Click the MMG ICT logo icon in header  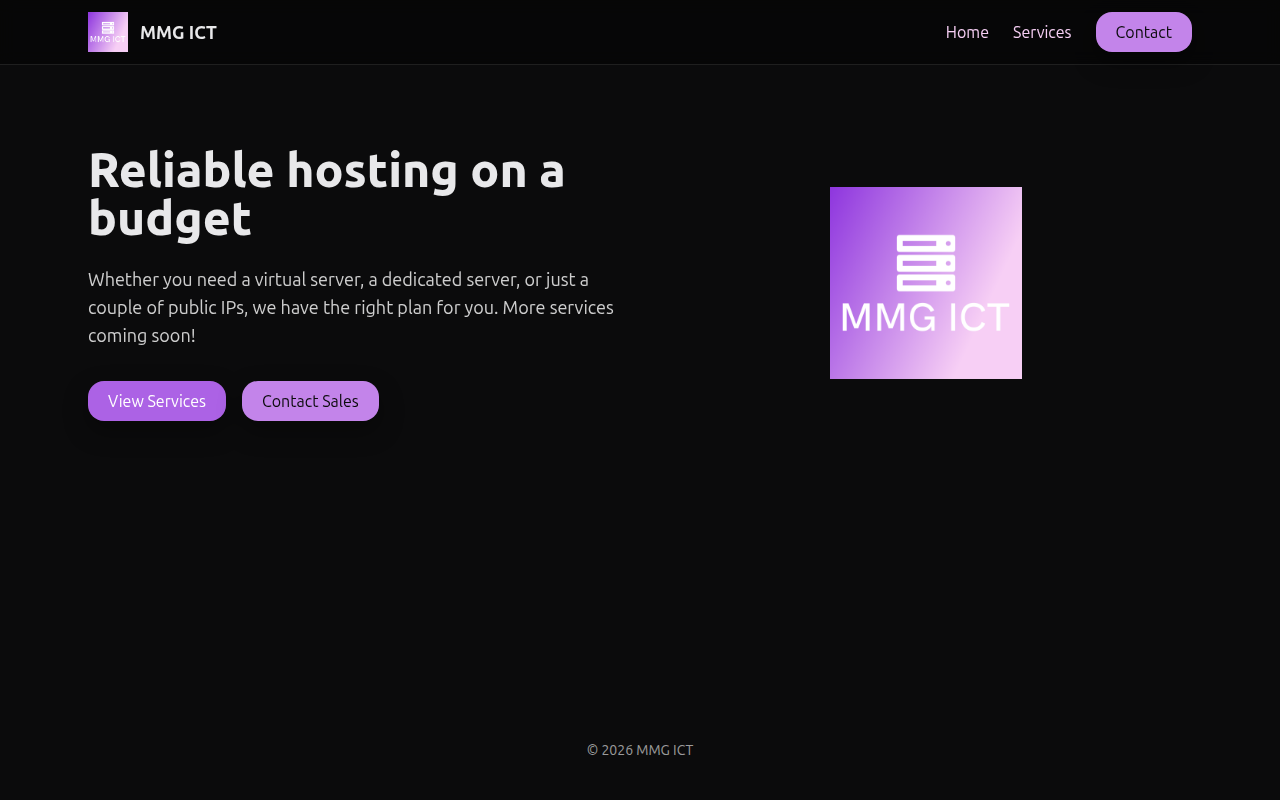[x=108, y=32]
